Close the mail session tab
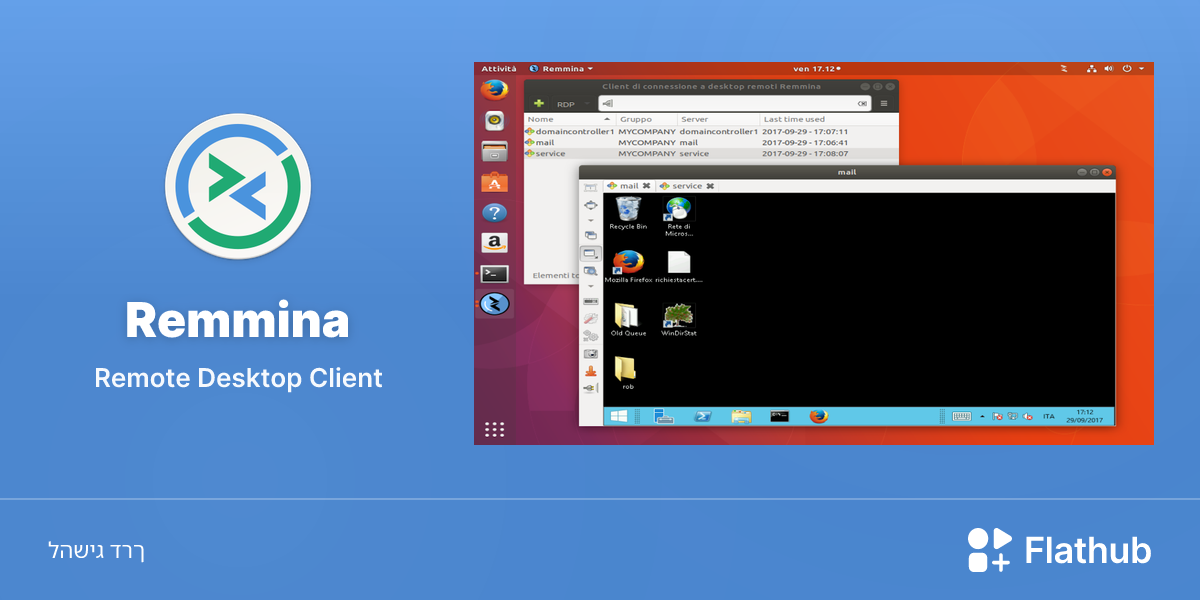Image resolution: width=1200 pixels, height=600 pixels. tap(646, 186)
